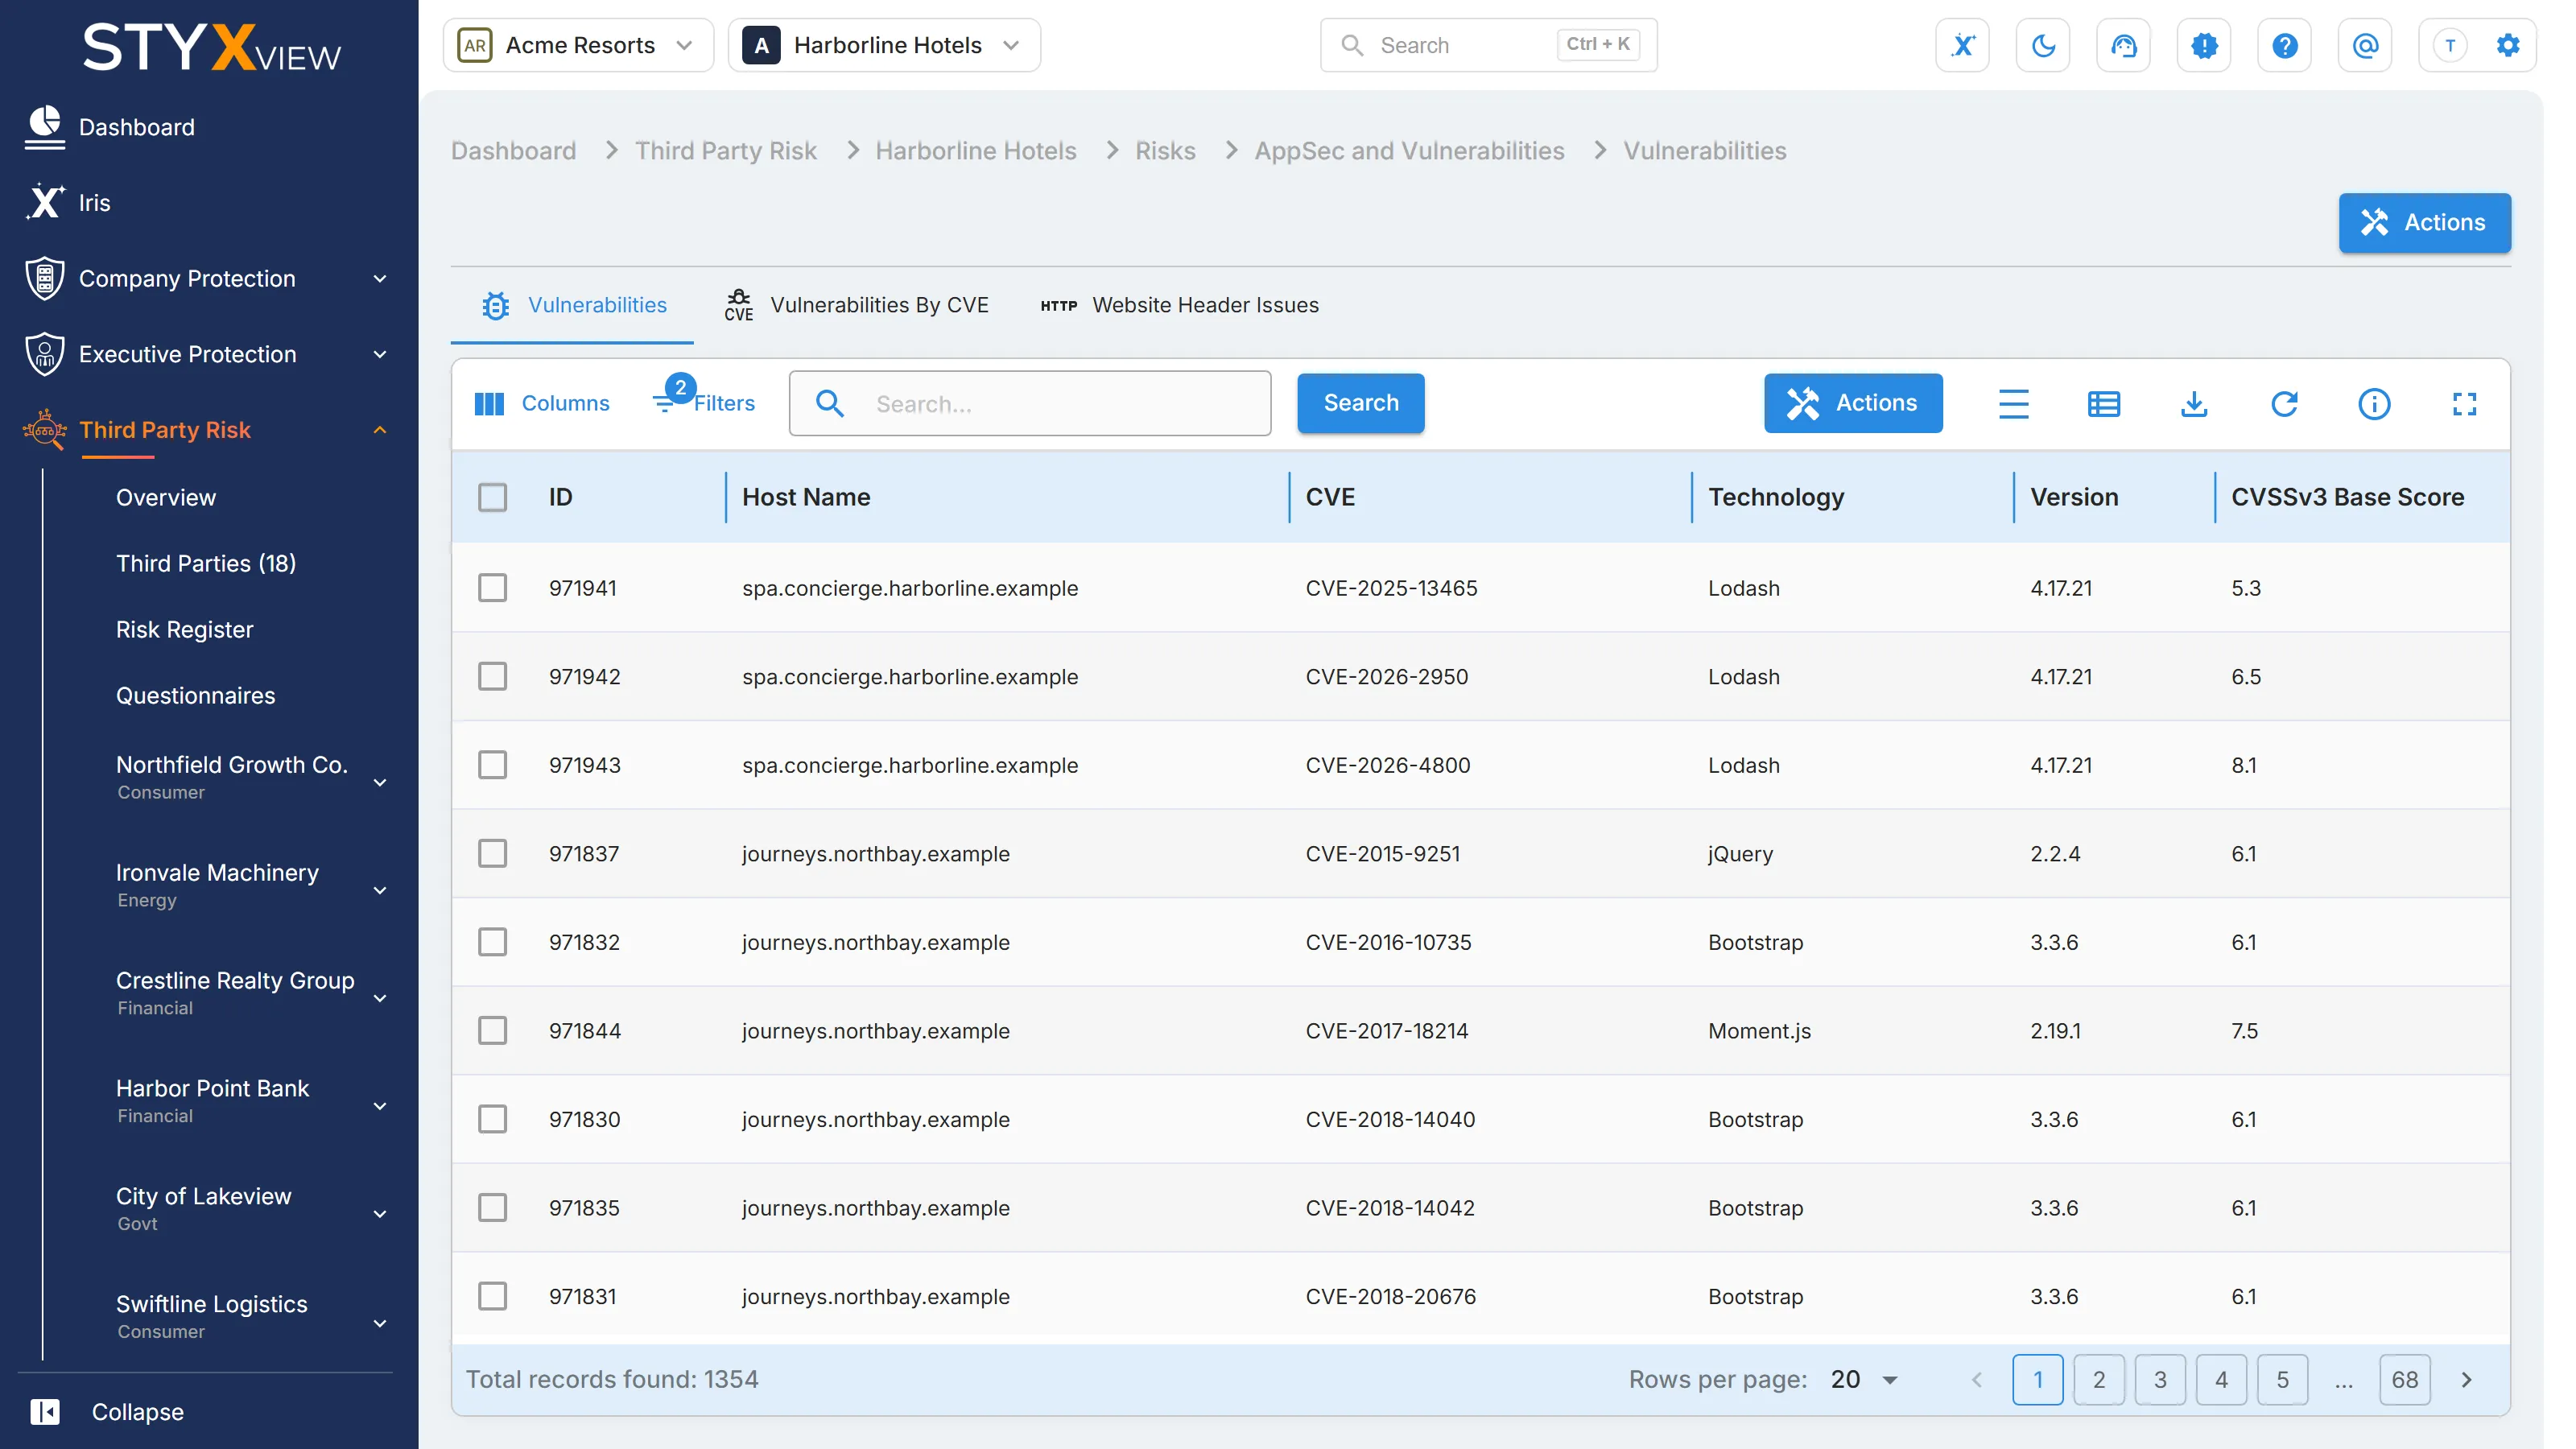Sort by CVSSv3 Base Score column
Viewport: 2576px width, 1449px height.
coord(2347,497)
